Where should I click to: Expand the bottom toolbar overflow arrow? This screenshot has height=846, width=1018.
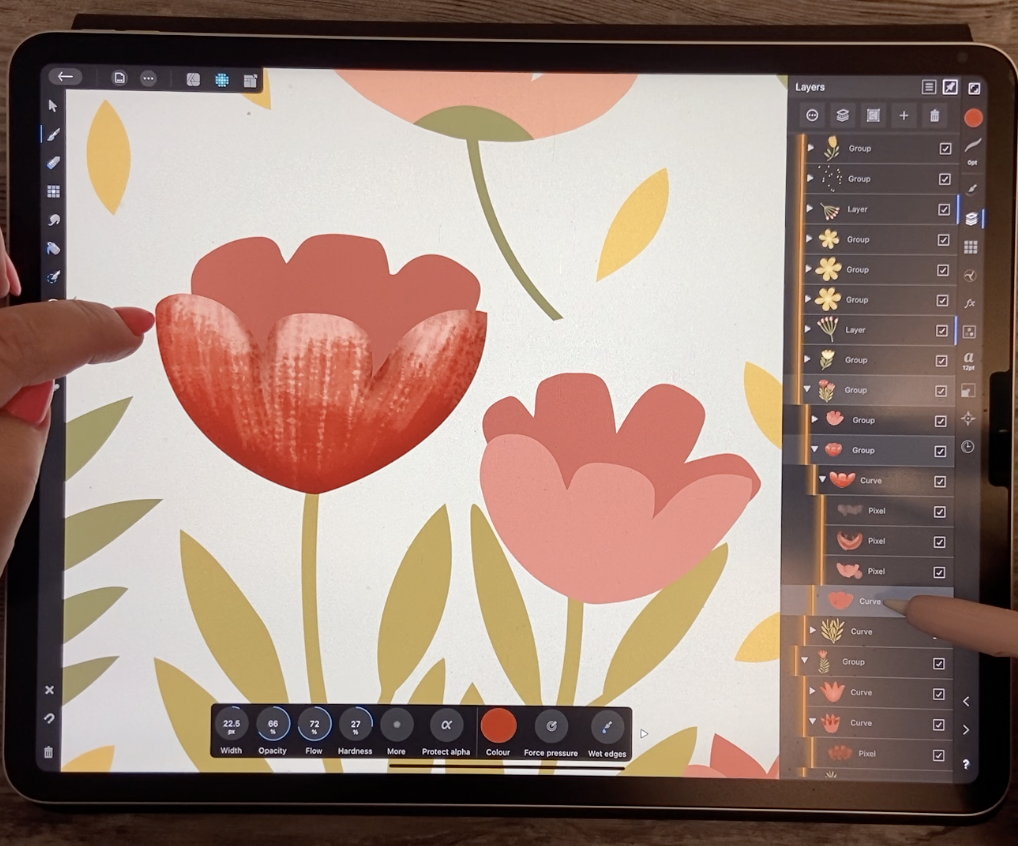pos(644,734)
